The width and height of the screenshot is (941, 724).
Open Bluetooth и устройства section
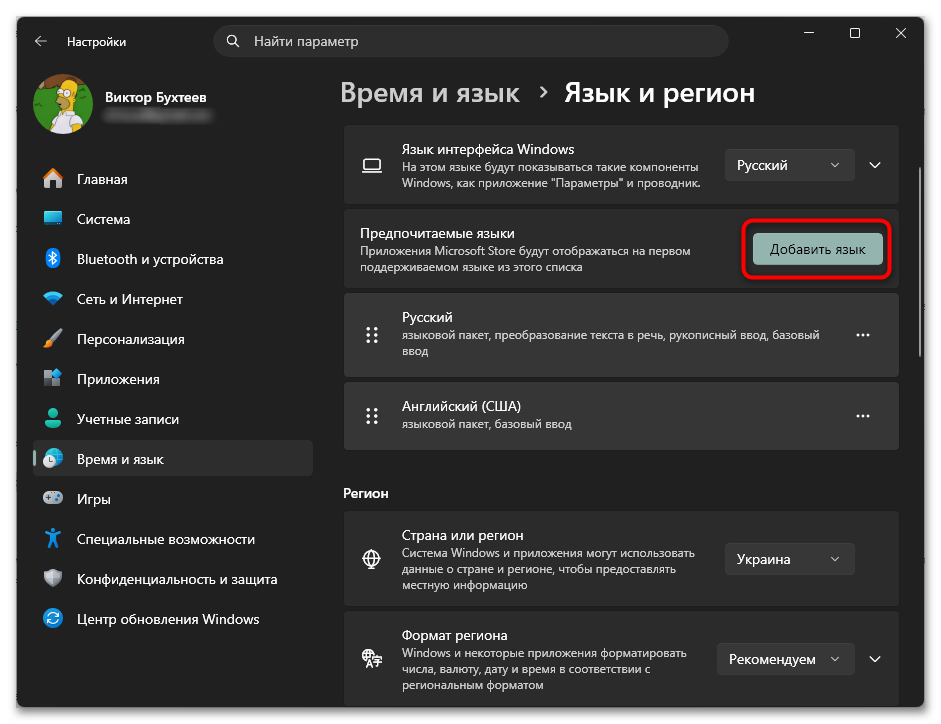[173, 259]
